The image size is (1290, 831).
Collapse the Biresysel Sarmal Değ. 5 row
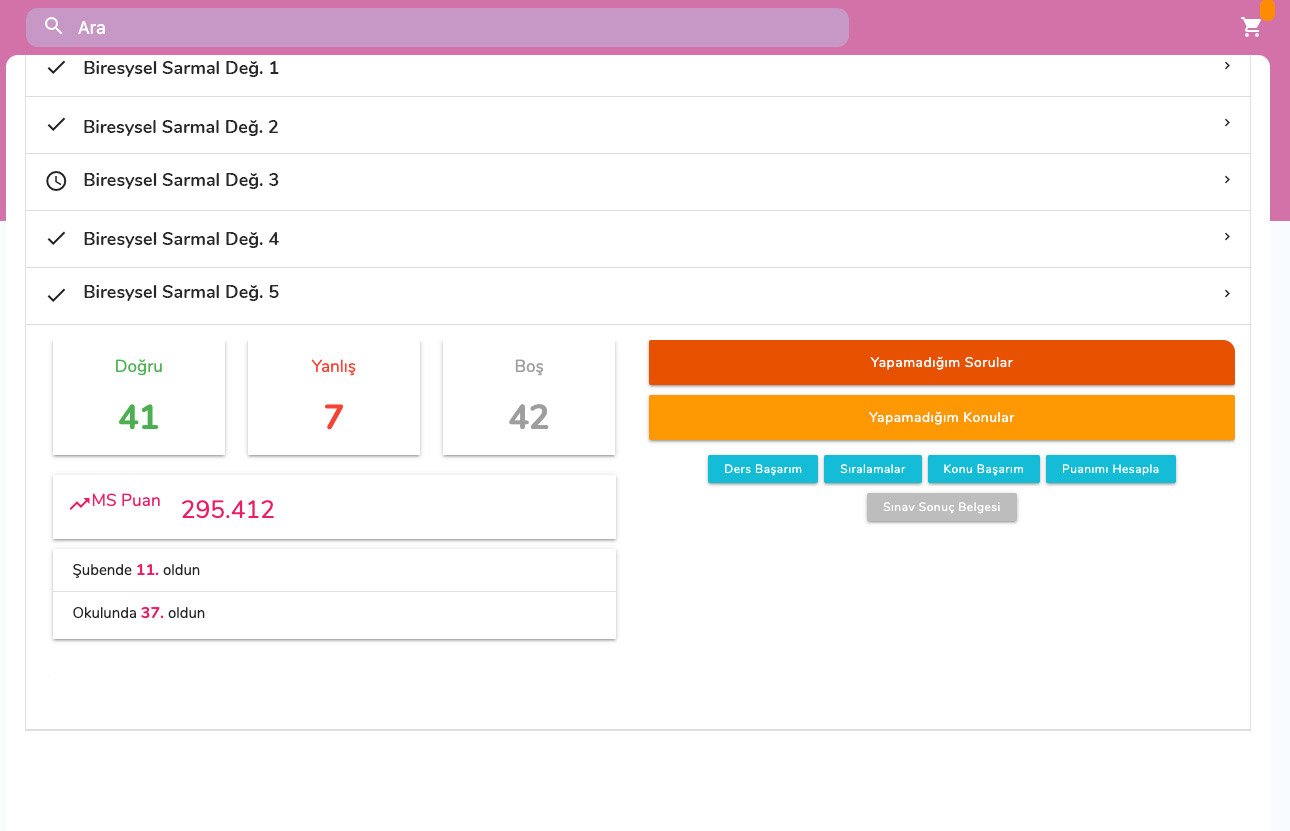click(x=1227, y=294)
